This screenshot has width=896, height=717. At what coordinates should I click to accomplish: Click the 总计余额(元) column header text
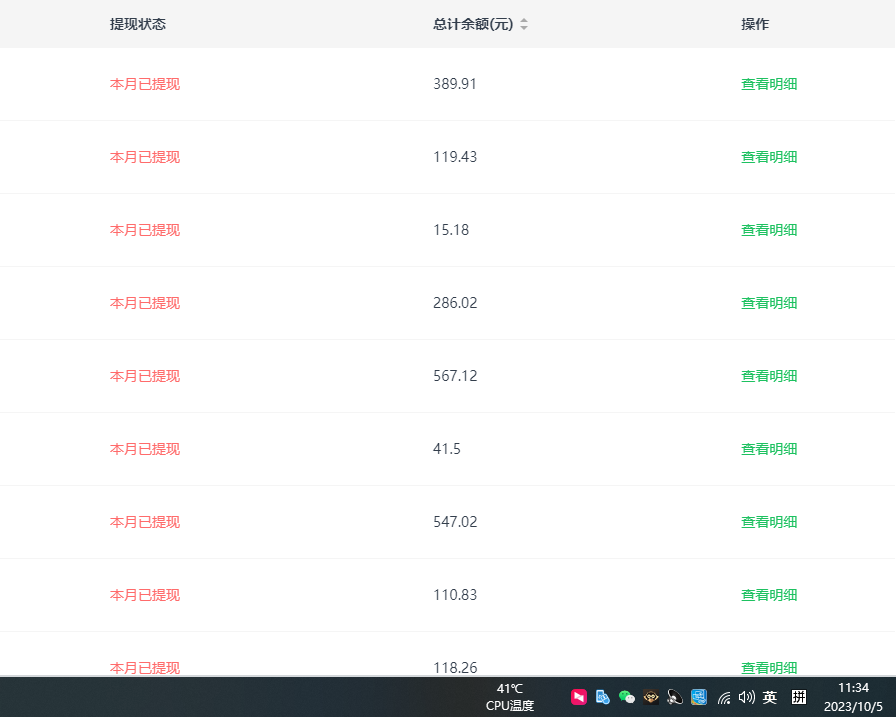(x=473, y=24)
